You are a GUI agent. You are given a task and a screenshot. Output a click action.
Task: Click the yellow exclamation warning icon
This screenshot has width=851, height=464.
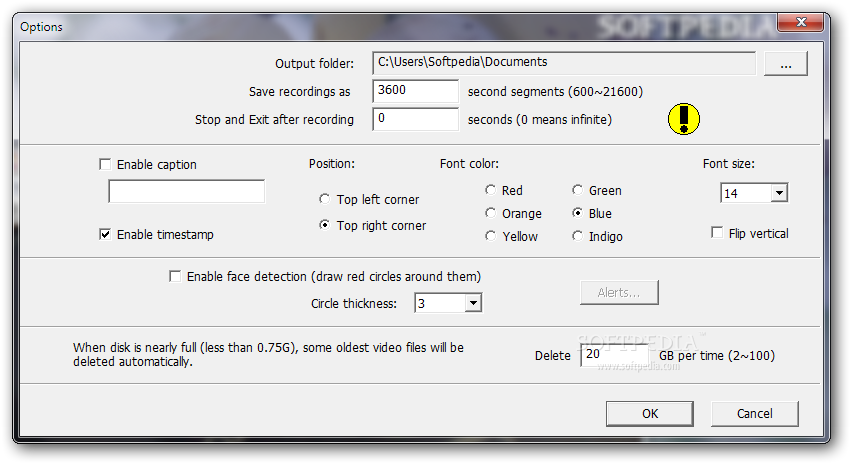tap(683, 119)
